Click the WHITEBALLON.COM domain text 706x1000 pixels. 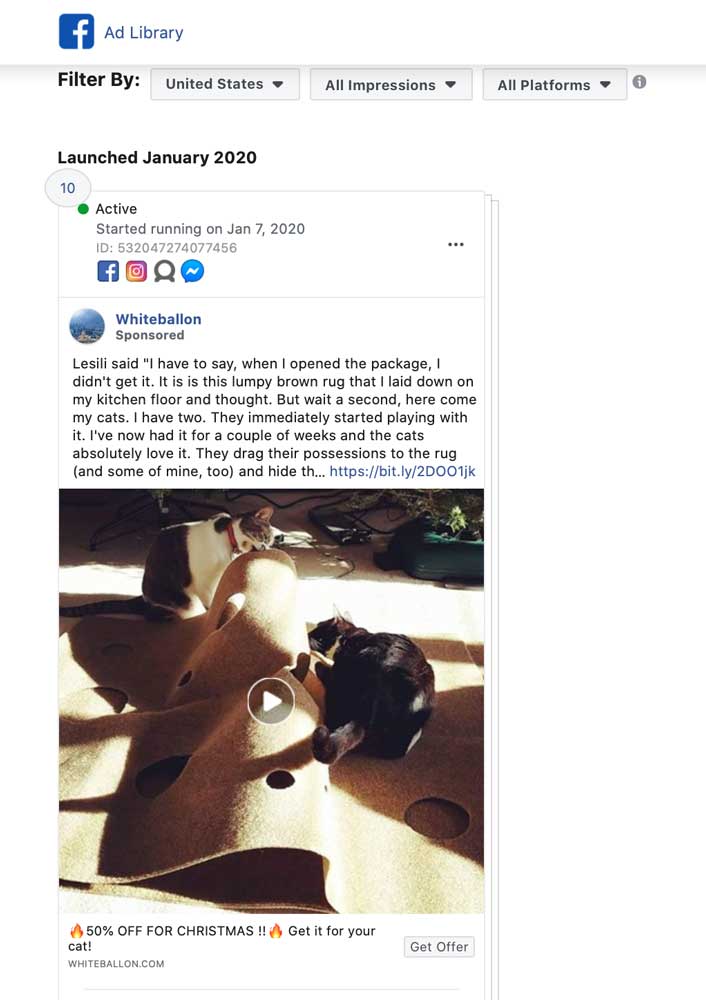[x=116, y=964]
